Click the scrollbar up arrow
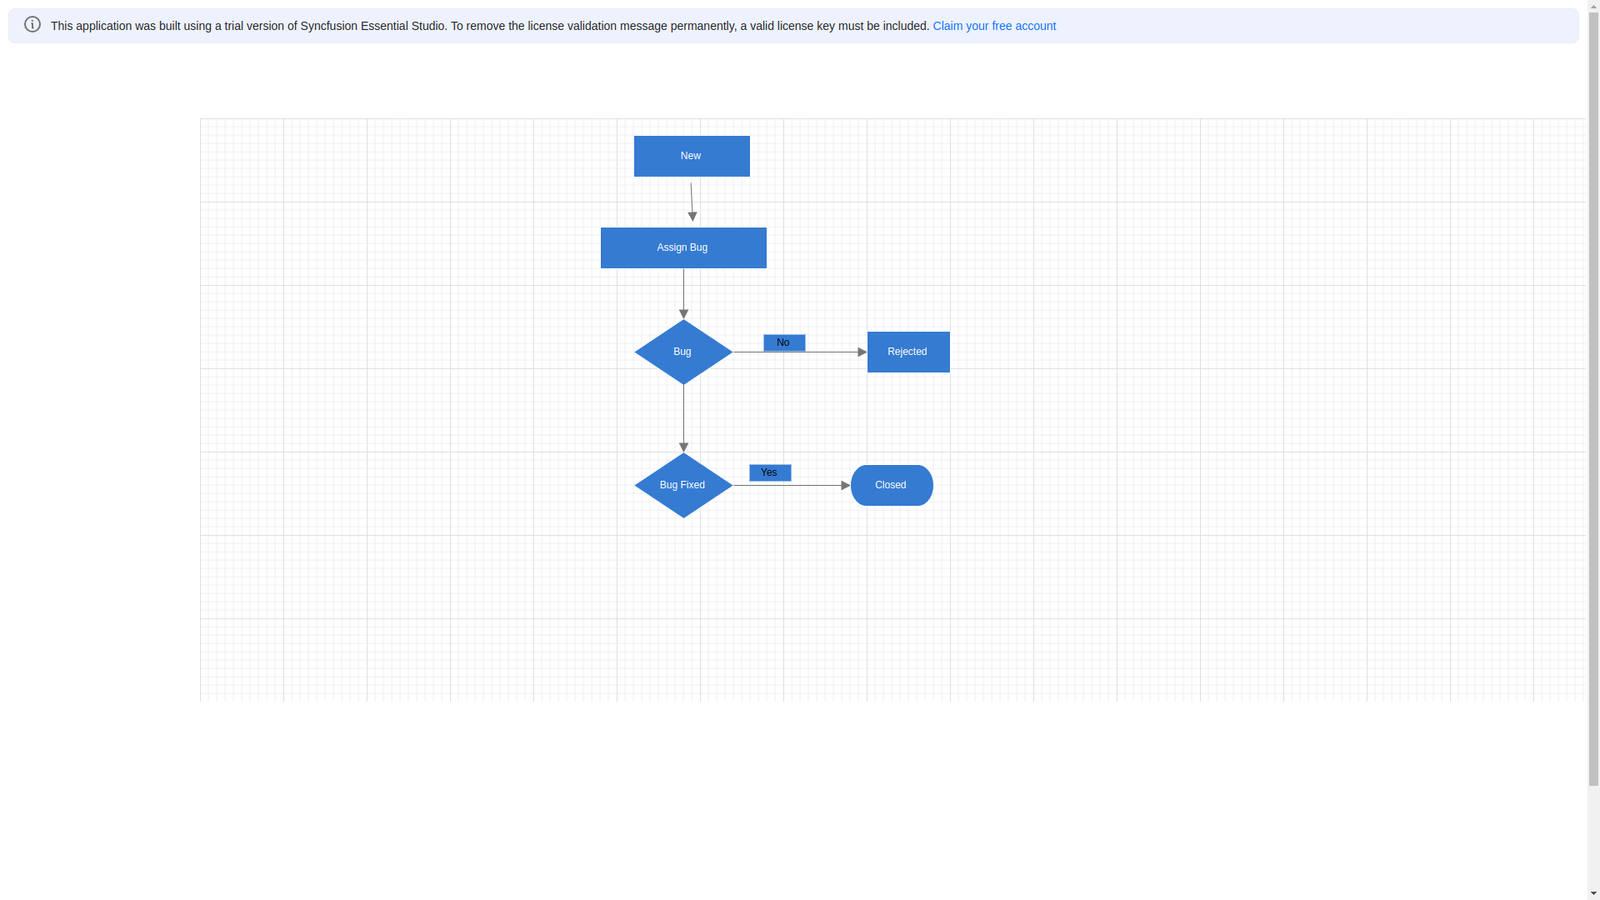The height and width of the screenshot is (900, 1600). 1593,6
